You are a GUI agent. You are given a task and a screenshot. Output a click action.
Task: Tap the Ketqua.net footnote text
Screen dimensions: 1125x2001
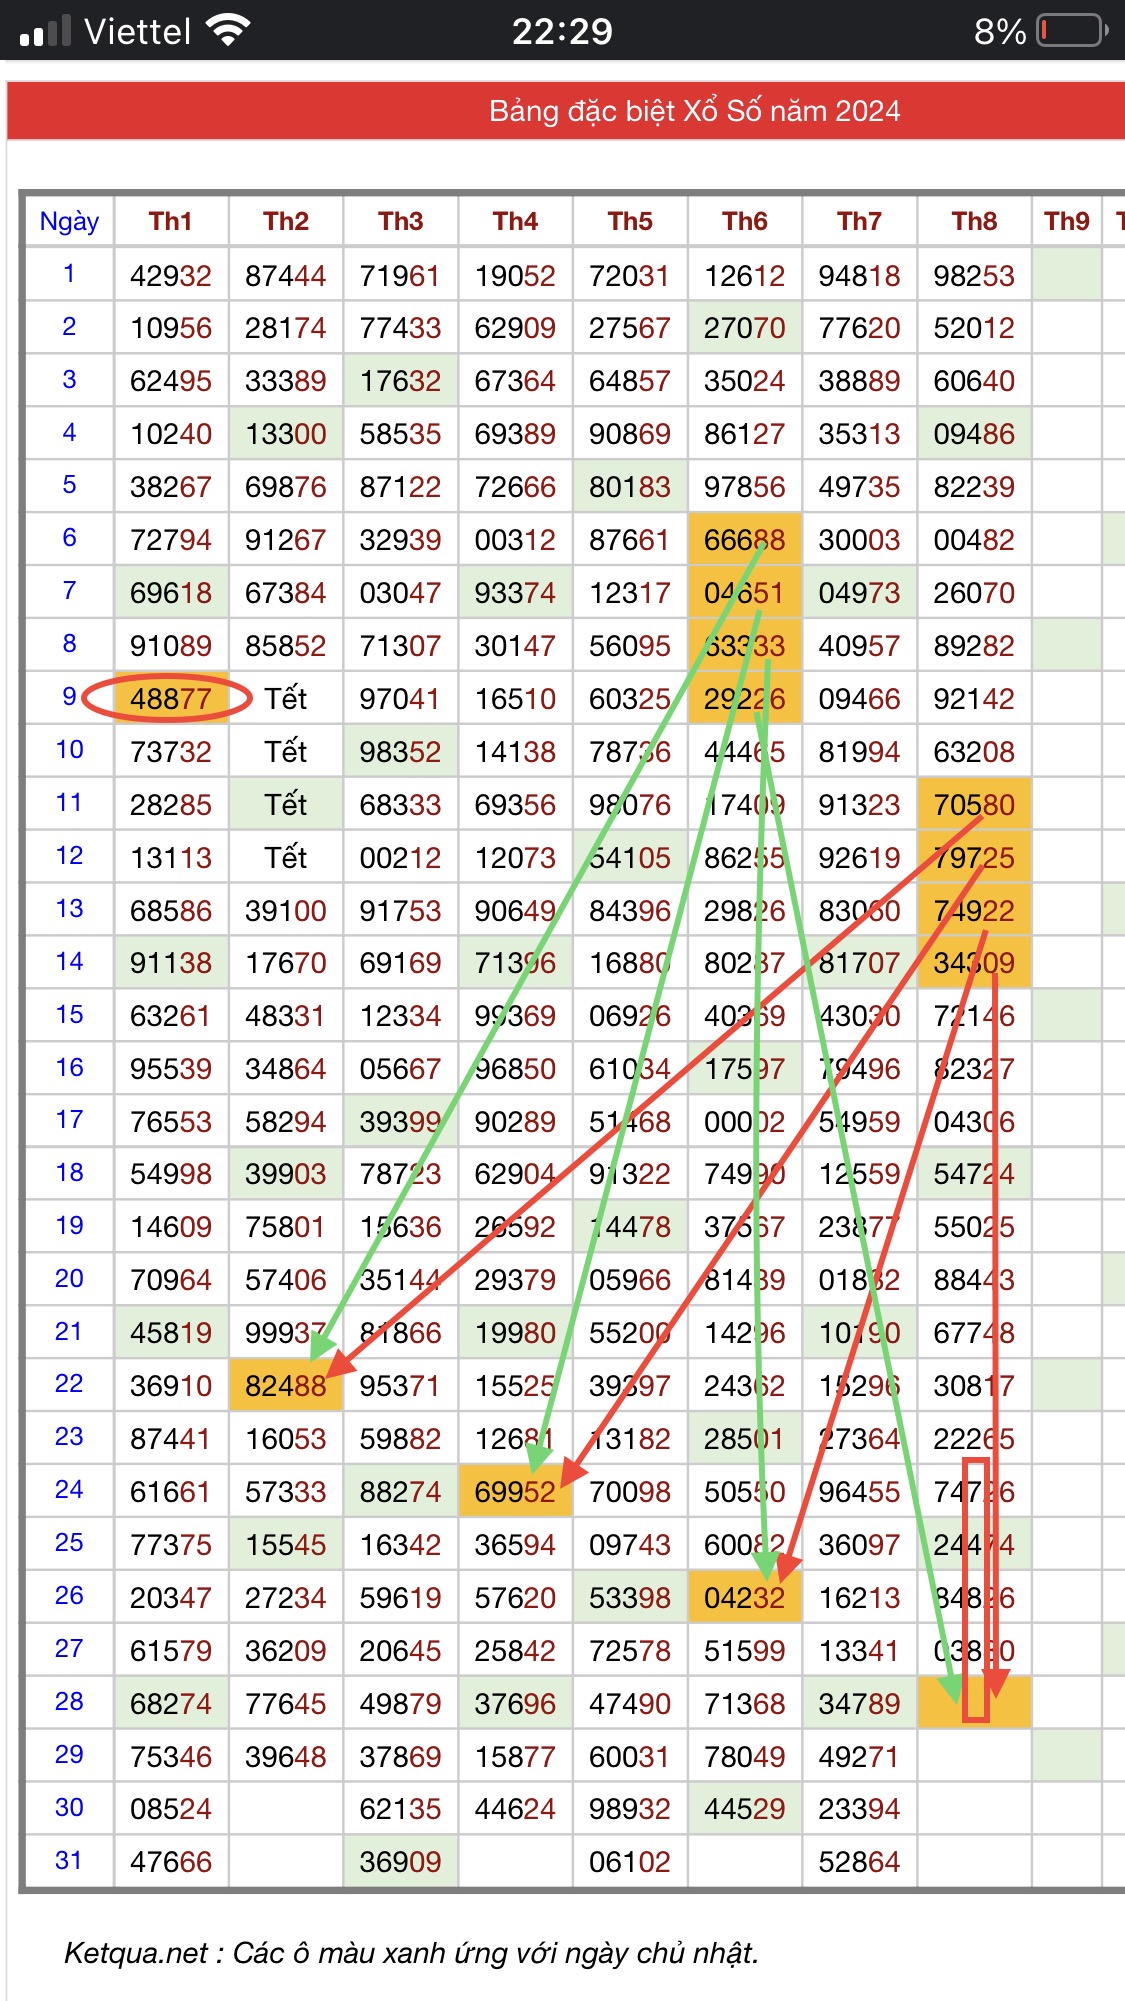[411, 1953]
